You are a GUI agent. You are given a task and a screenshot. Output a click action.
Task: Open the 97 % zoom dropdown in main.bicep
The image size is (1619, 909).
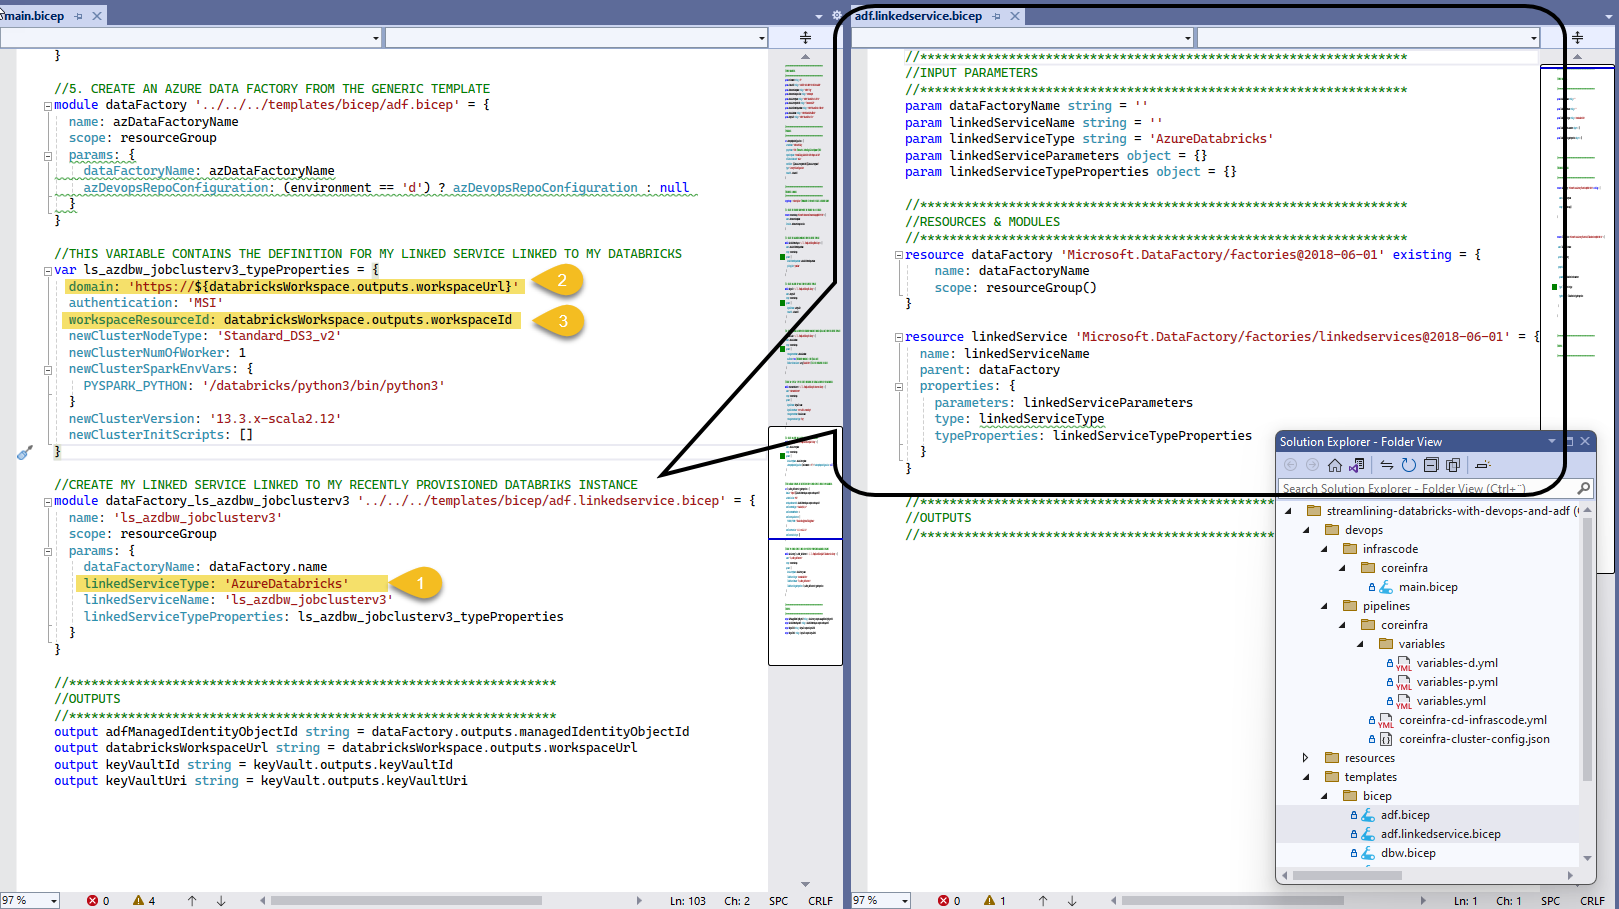click(53, 901)
